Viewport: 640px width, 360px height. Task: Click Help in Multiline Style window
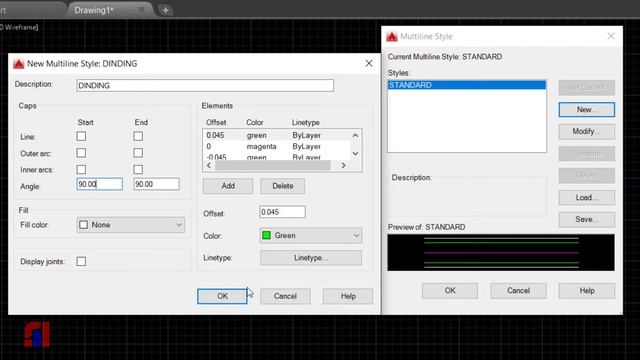pos(587,291)
